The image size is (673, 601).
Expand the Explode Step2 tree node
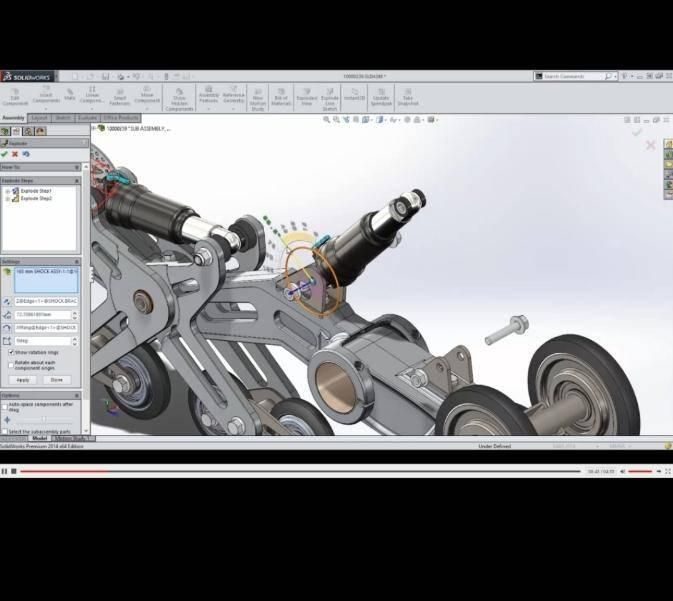tap(8, 198)
